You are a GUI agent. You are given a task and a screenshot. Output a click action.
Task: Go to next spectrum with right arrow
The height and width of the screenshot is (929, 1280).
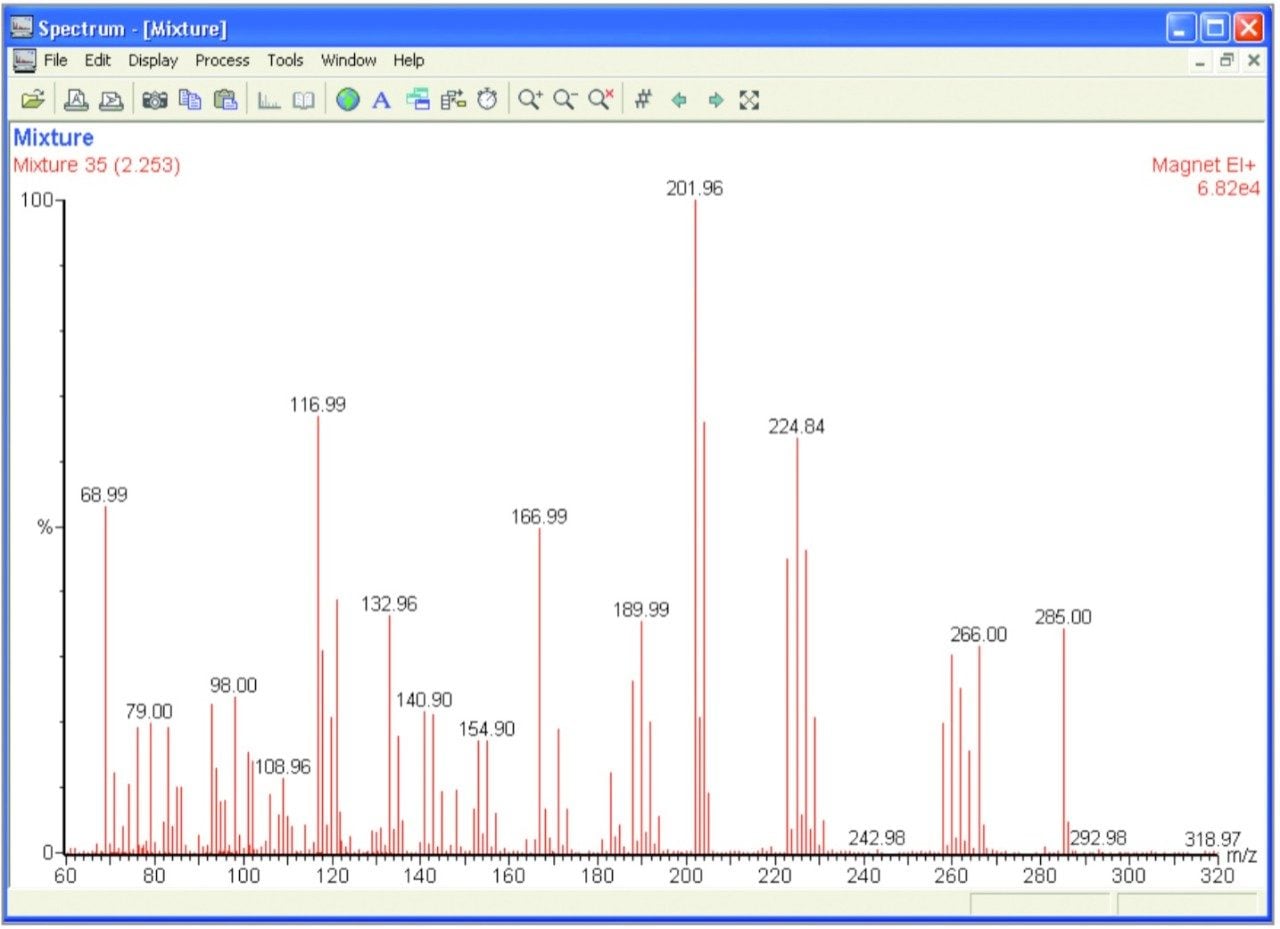pyautogui.click(x=715, y=100)
